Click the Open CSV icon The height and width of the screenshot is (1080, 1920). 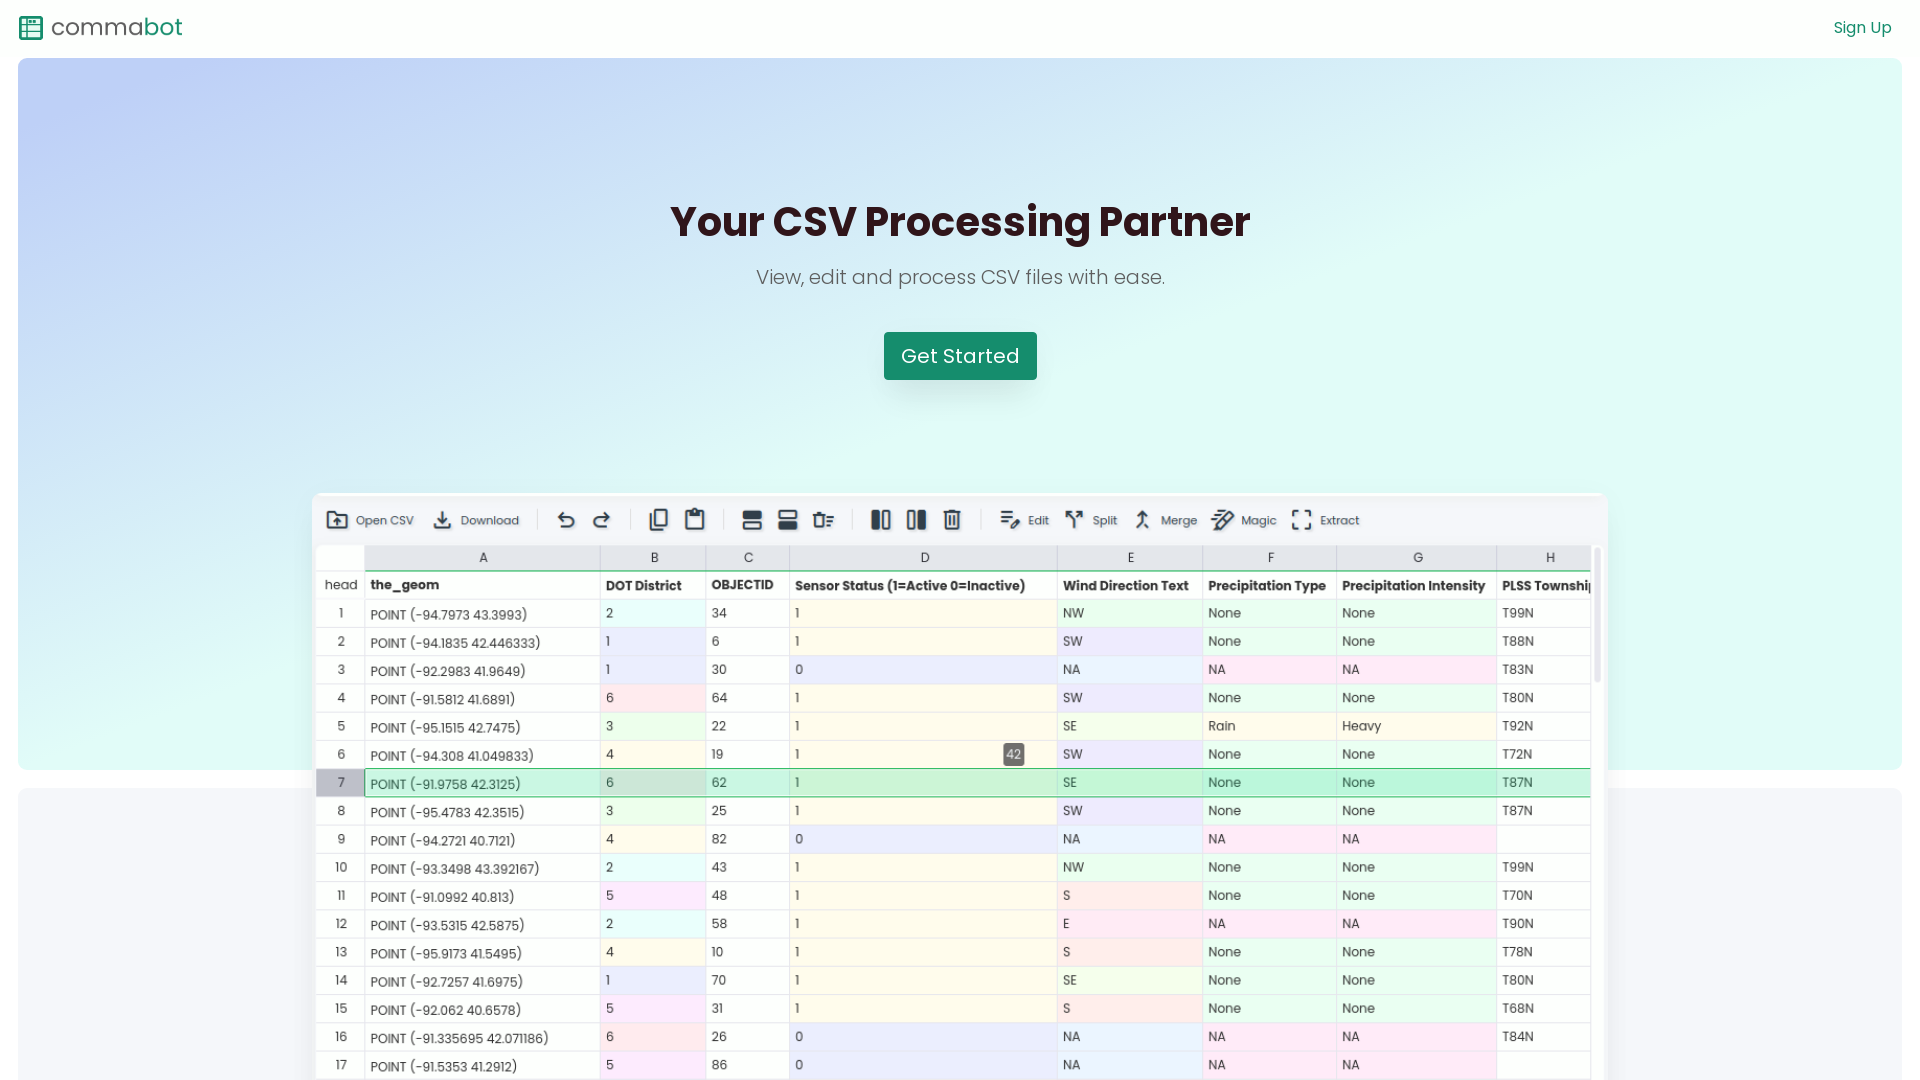337,520
